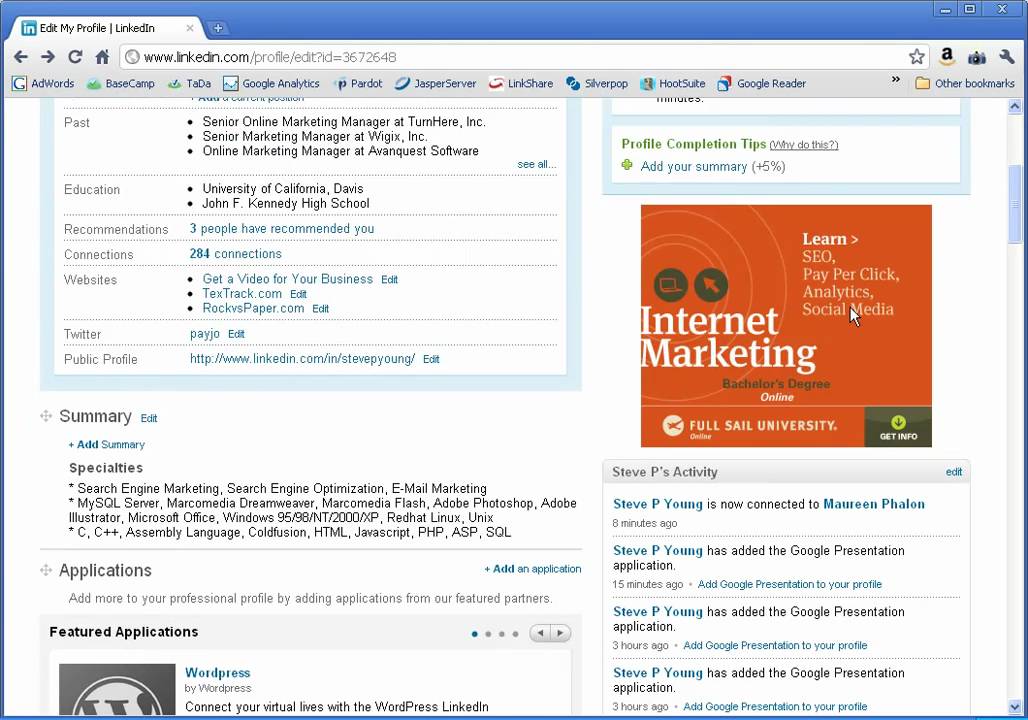1028x720 pixels.
Task: Select the fourth featured applications page dot
Action: pyautogui.click(x=516, y=634)
